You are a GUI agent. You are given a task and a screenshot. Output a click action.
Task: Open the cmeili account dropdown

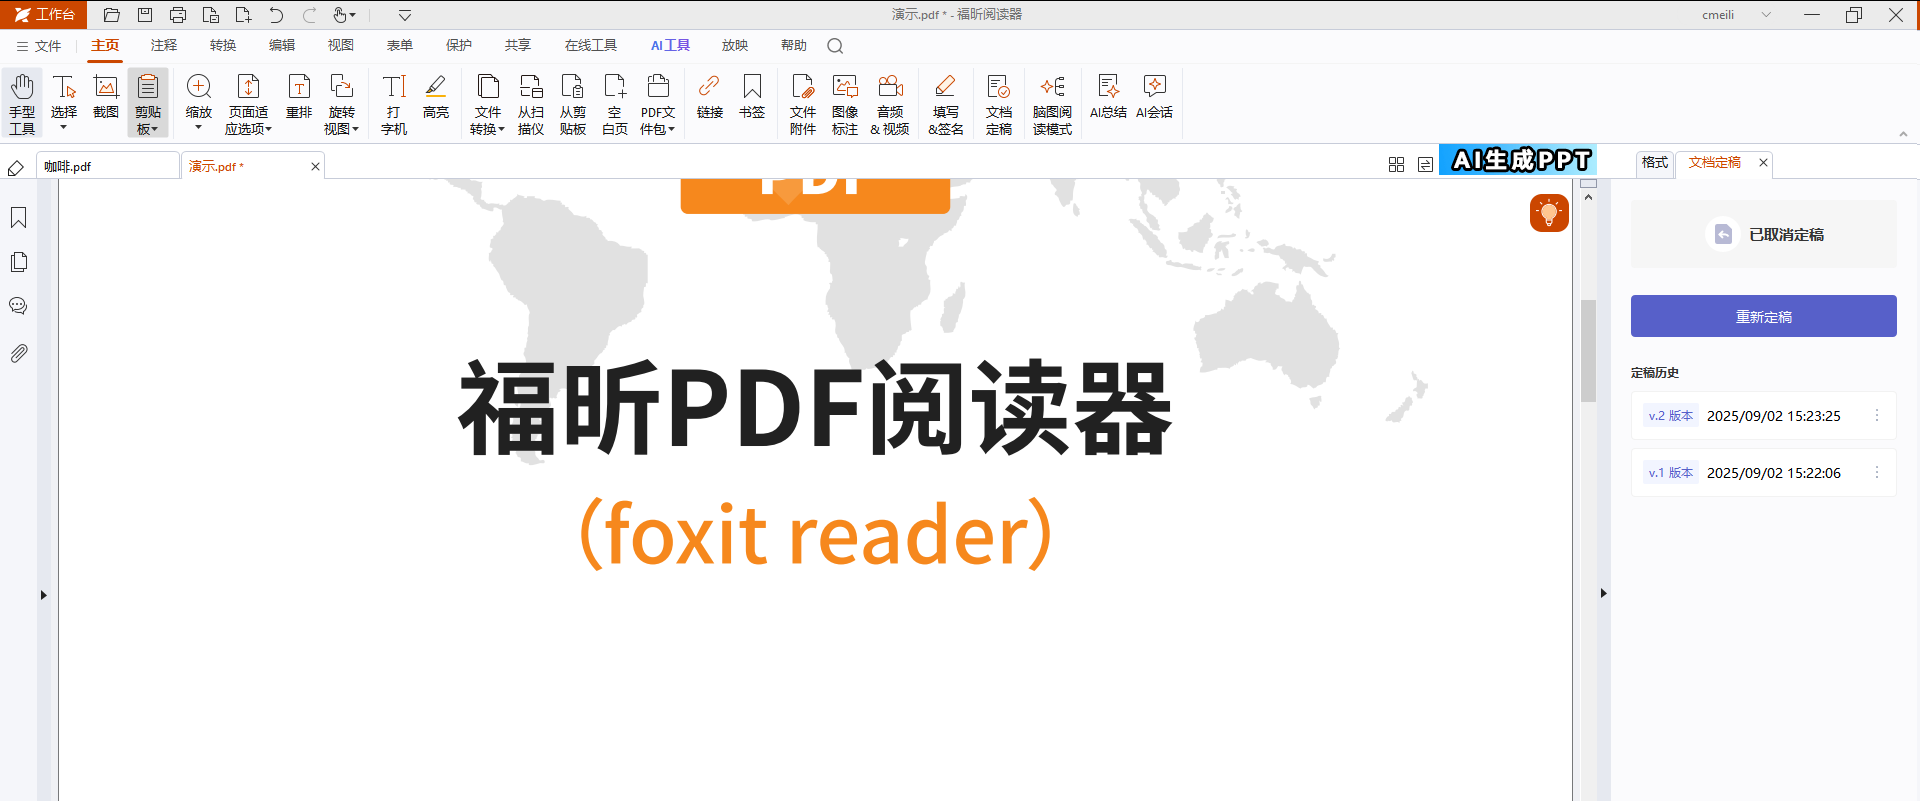pos(1766,15)
